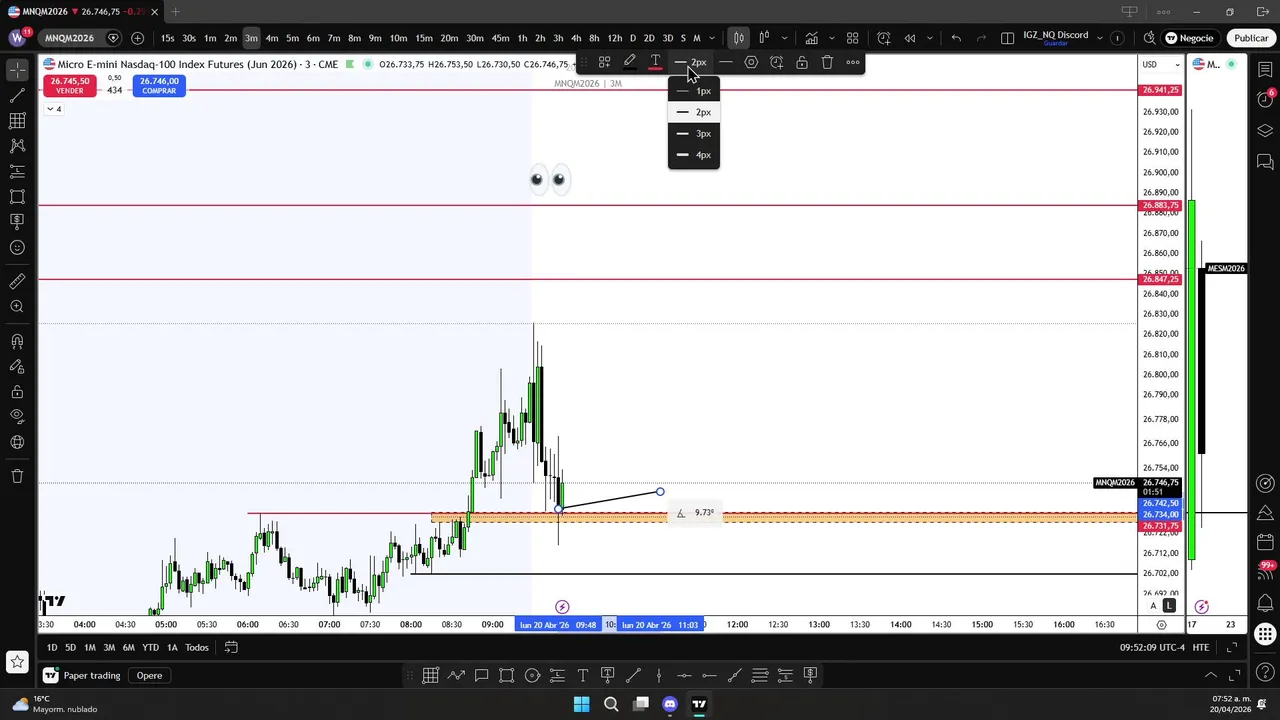1280x720 pixels.
Task: Open the layout grid templates icon
Action: coord(853,38)
